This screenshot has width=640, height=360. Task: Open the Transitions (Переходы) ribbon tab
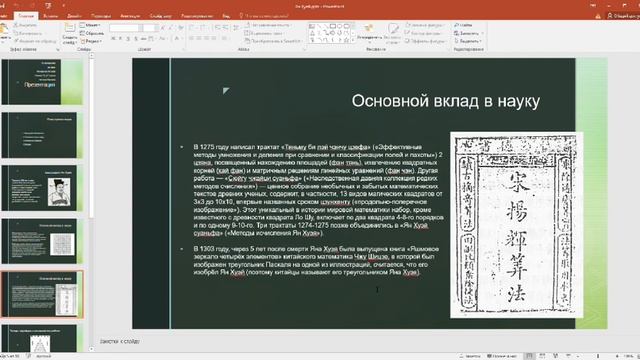pos(101,16)
